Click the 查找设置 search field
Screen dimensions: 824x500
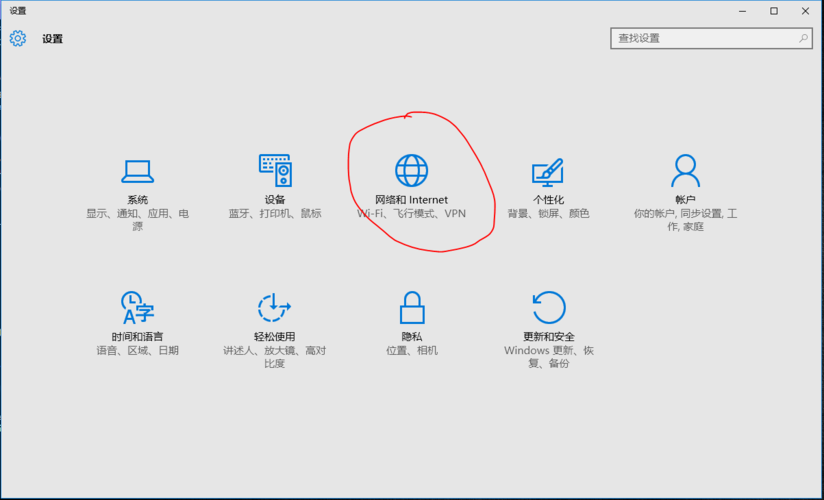pos(711,38)
